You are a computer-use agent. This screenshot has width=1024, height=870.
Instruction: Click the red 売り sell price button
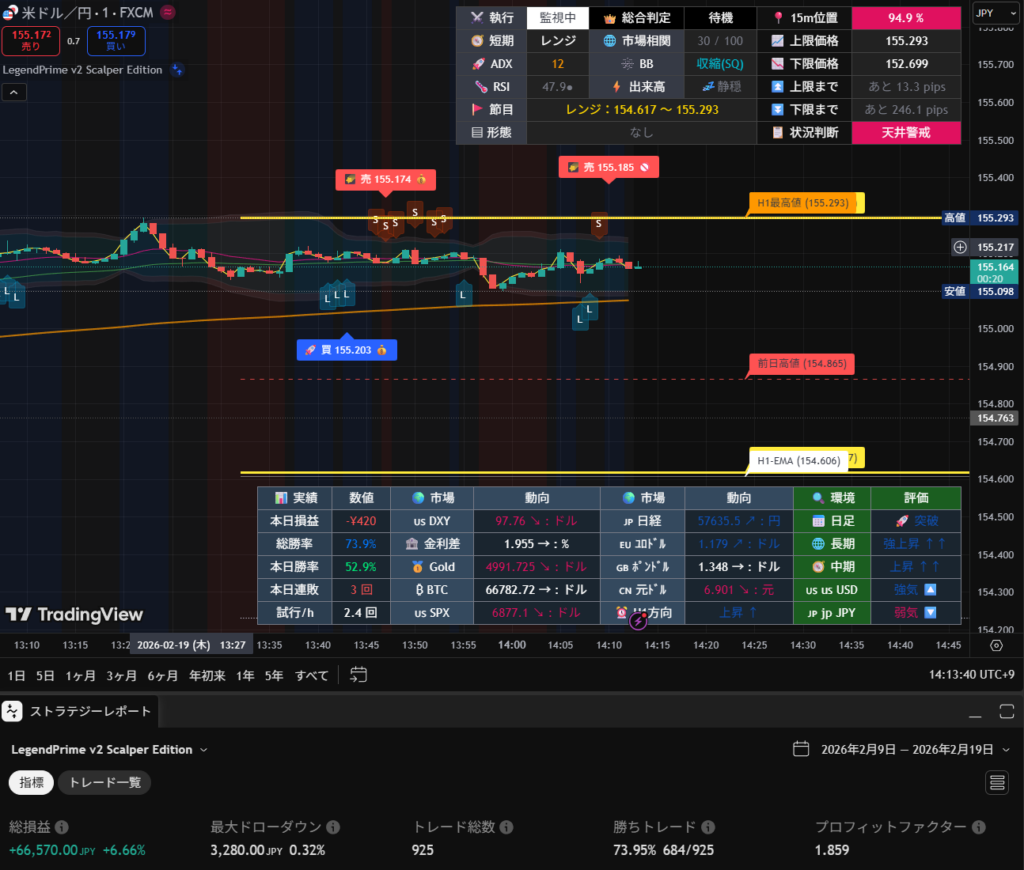(x=32, y=41)
